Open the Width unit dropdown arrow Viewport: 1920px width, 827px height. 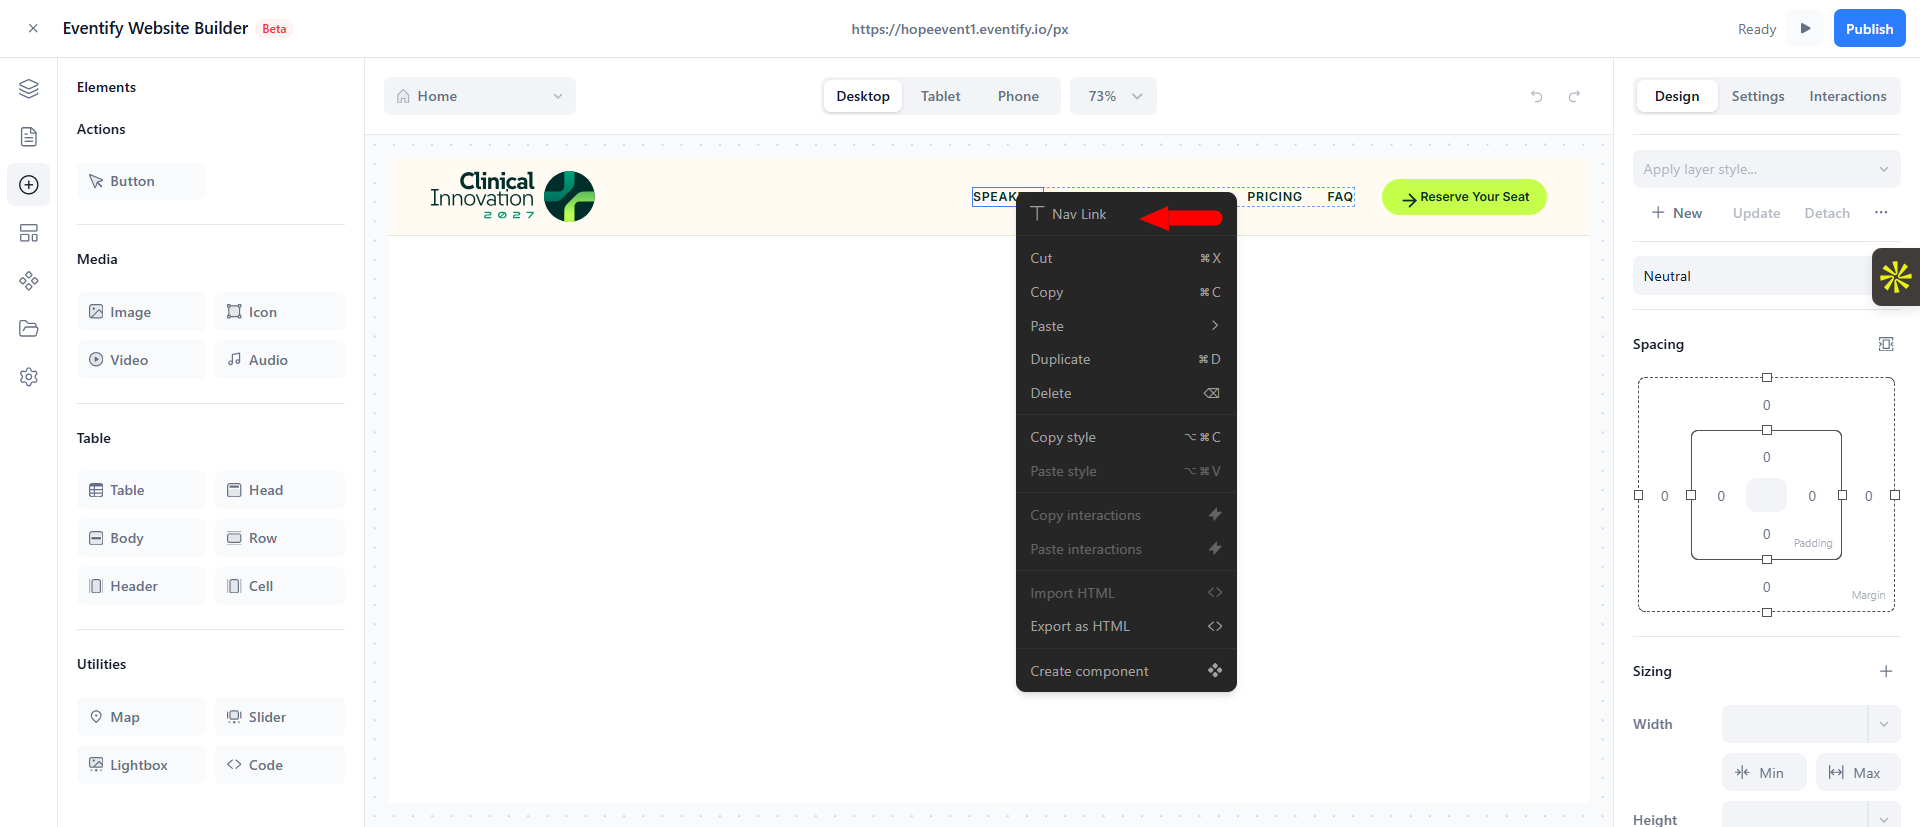(x=1884, y=724)
